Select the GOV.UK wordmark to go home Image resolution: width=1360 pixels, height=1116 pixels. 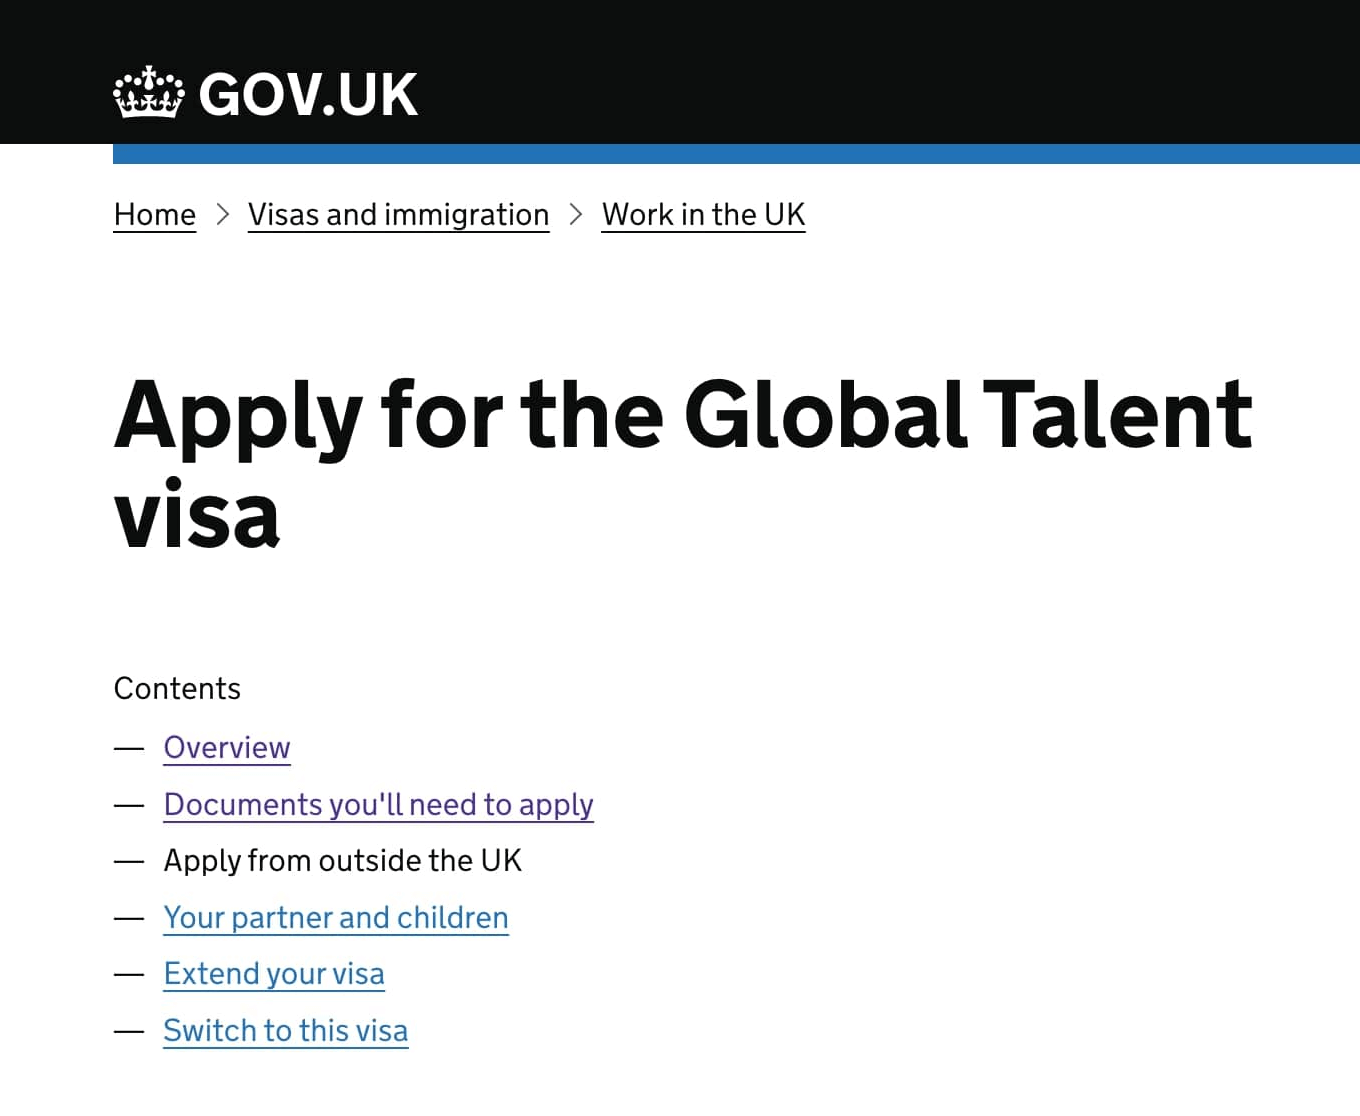point(307,92)
